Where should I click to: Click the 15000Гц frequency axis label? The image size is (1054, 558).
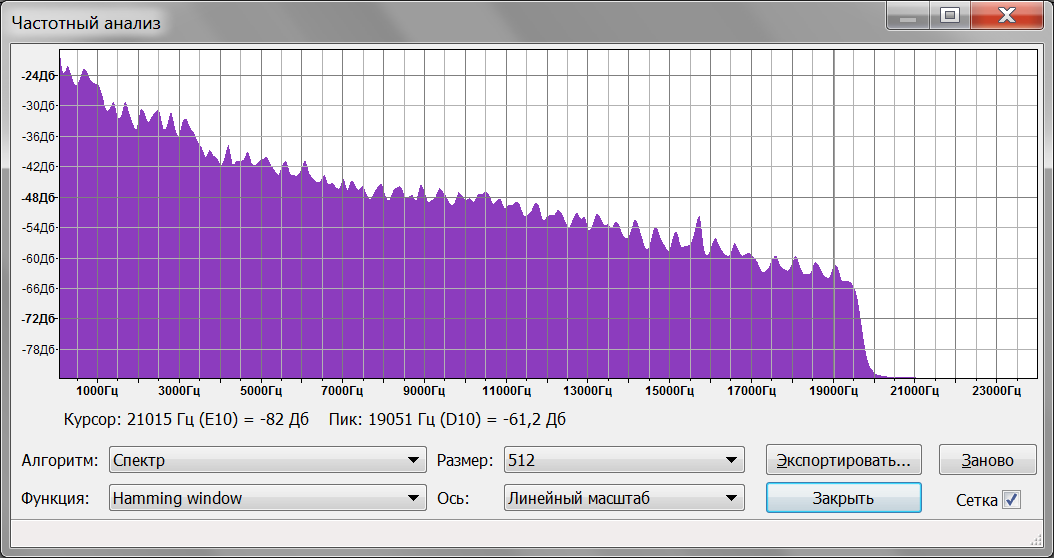(x=669, y=390)
